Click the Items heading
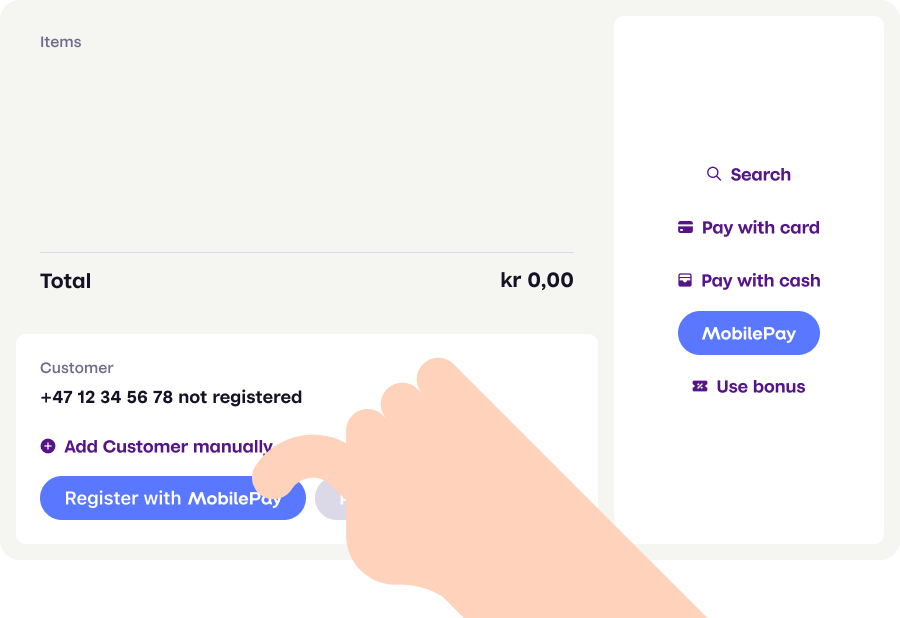Viewport: 900px width, 618px height. click(61, 42)
